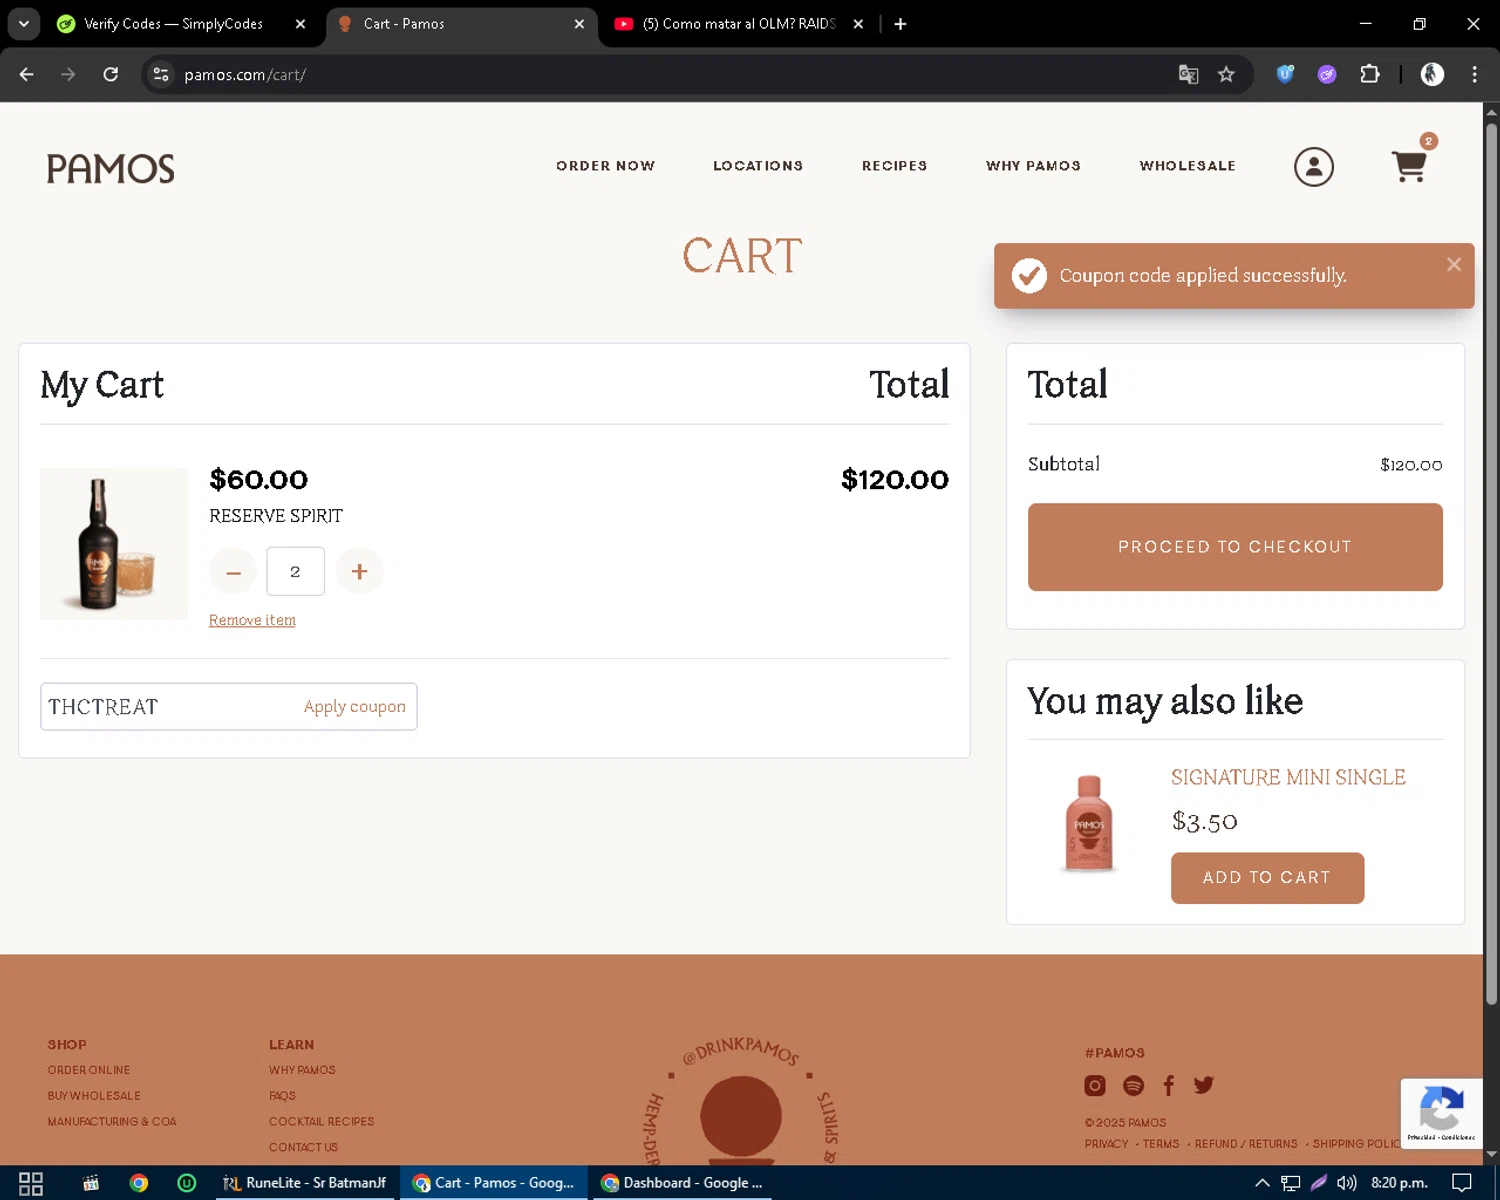The width and height of the screenshot is (1500, 1200).
Task: Switch to the YouTube Como matar al OLM tab
Action: (738, 24)
